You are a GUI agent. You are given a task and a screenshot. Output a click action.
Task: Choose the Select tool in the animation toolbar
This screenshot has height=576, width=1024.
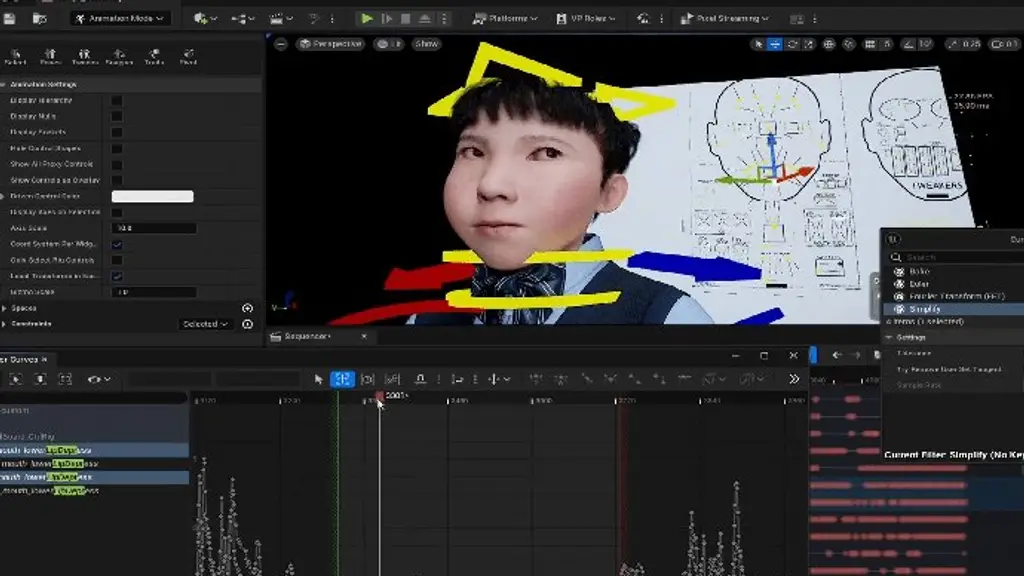[15, 57]
